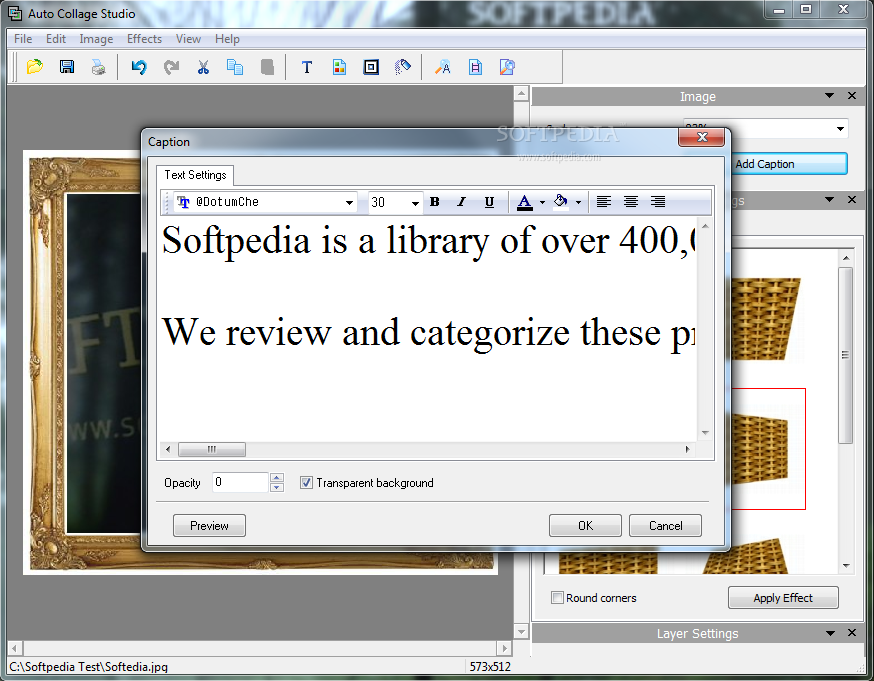Close the Image panel with X
The image size is (874, 681).
click(x=852, y=96)
